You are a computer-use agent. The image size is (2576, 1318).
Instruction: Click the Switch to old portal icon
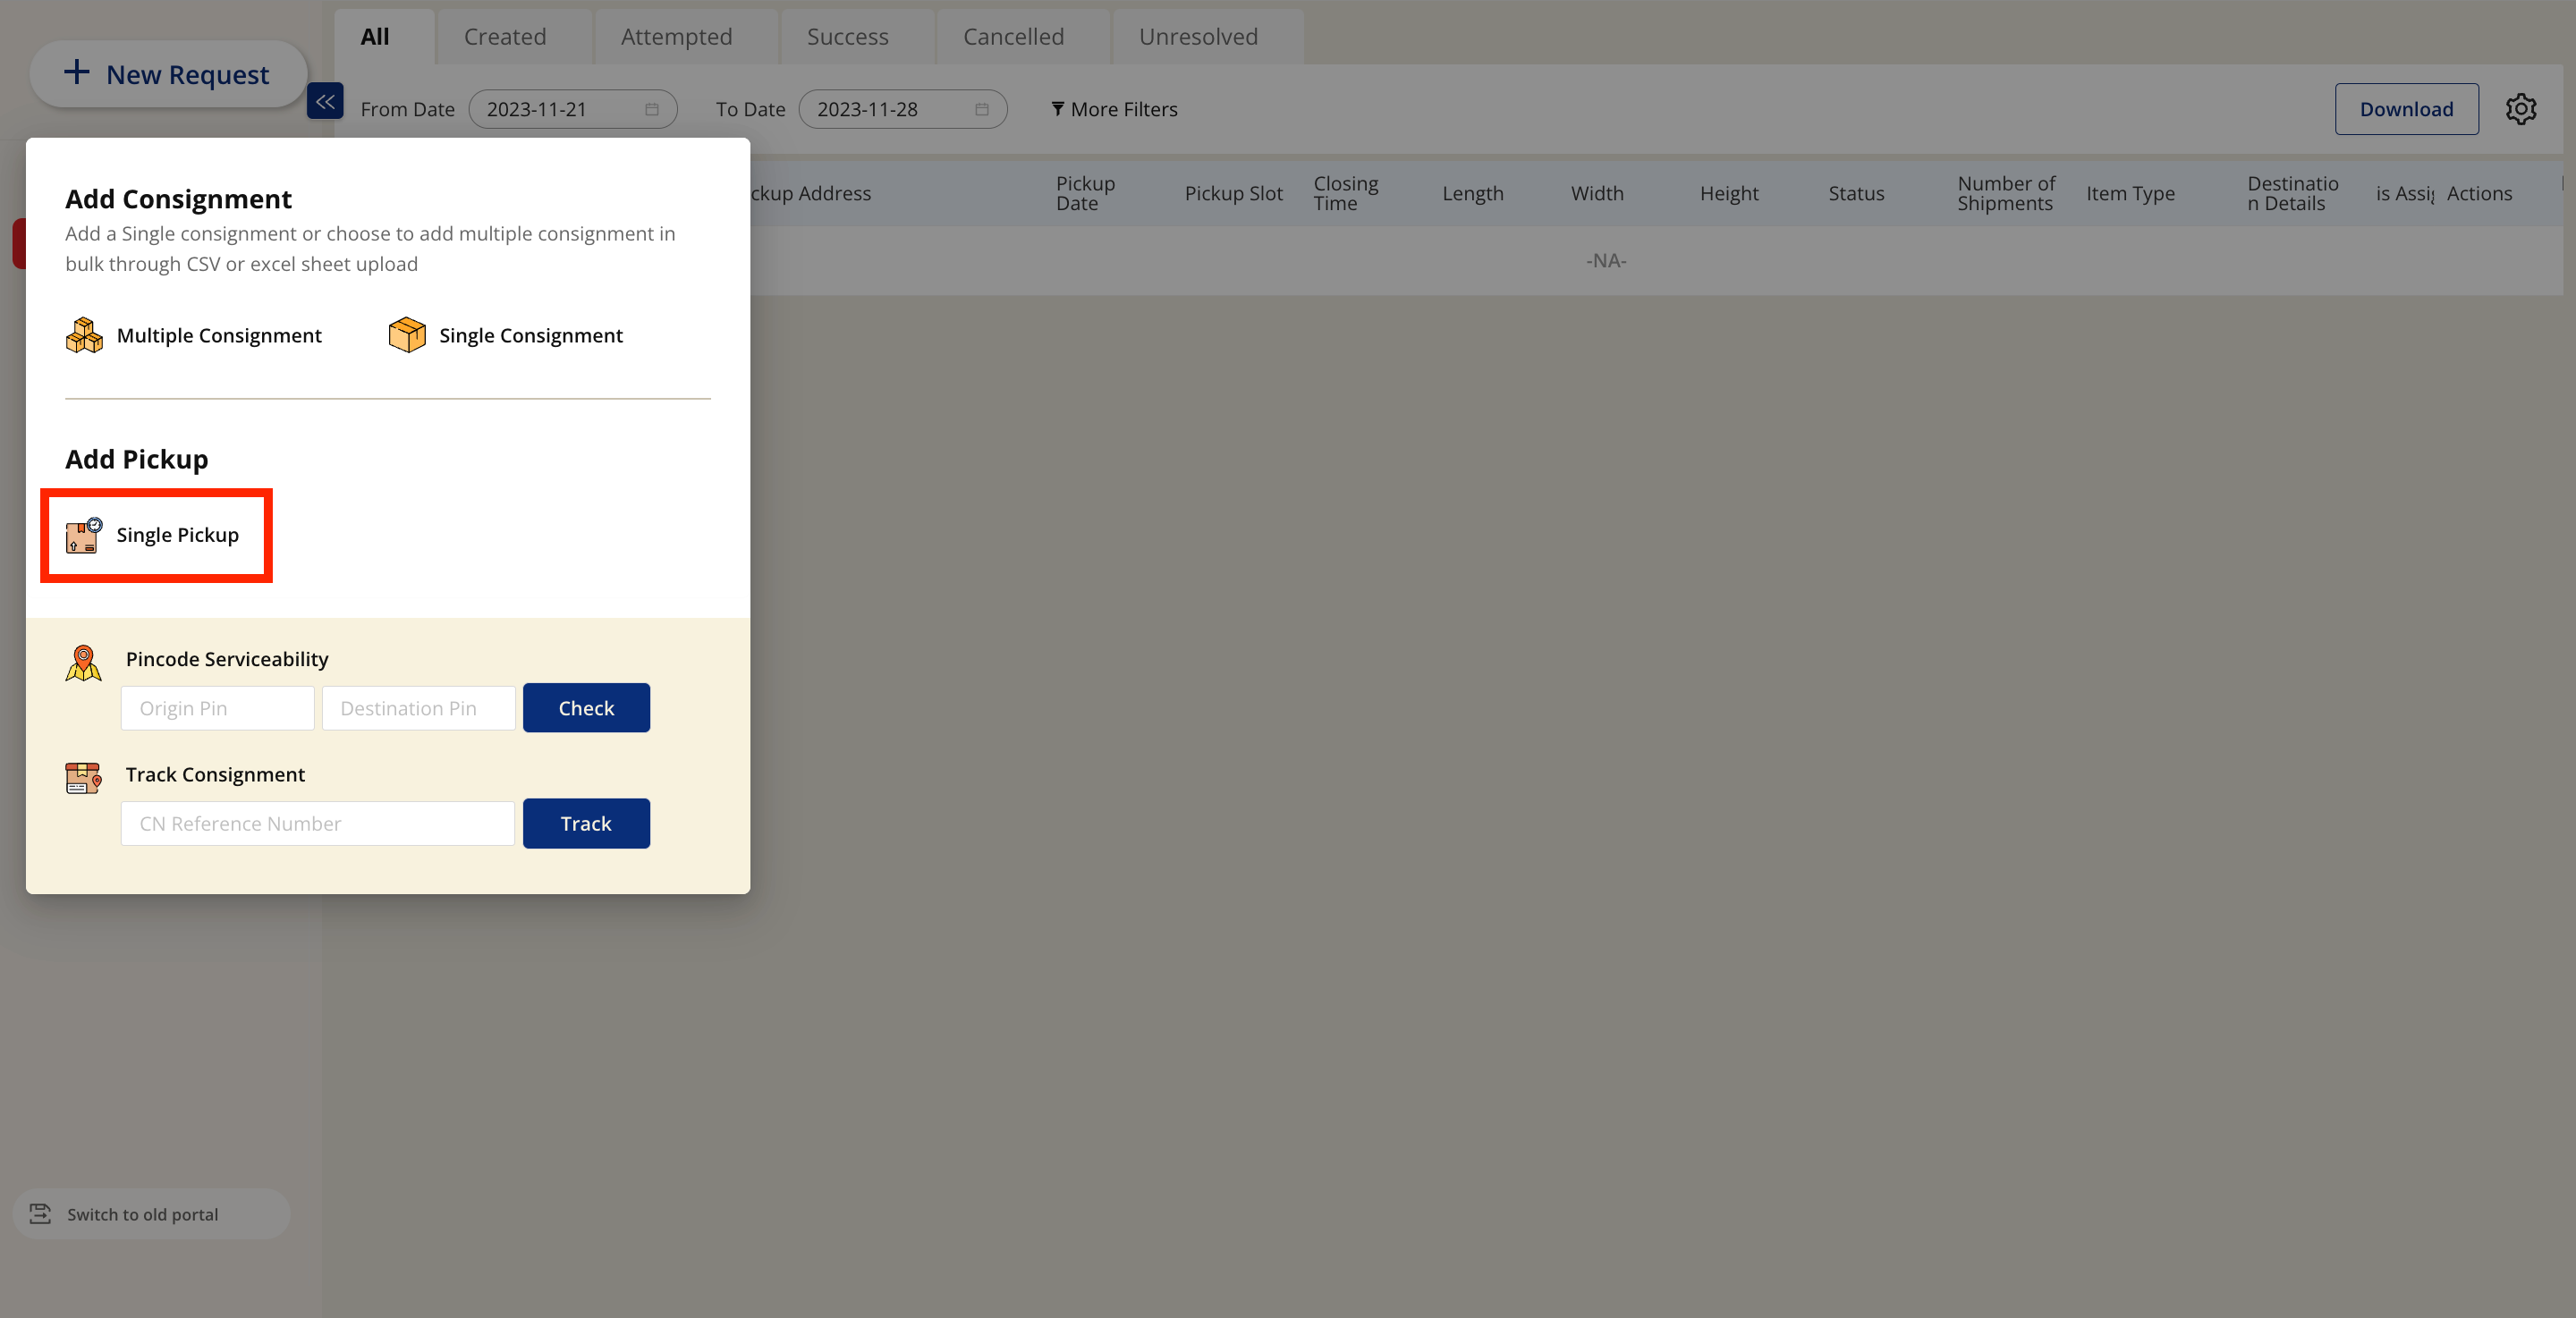(x=40, y=1213)
